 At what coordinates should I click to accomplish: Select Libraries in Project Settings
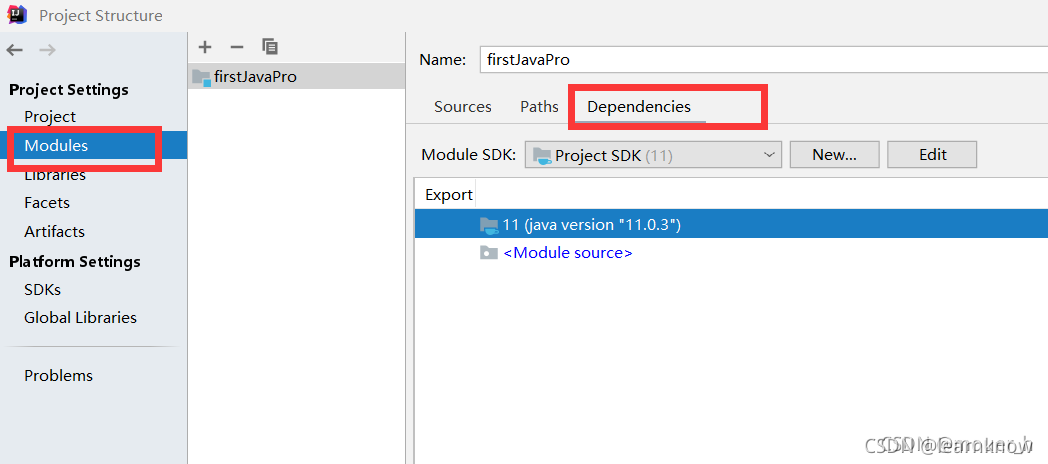point(55,175)
